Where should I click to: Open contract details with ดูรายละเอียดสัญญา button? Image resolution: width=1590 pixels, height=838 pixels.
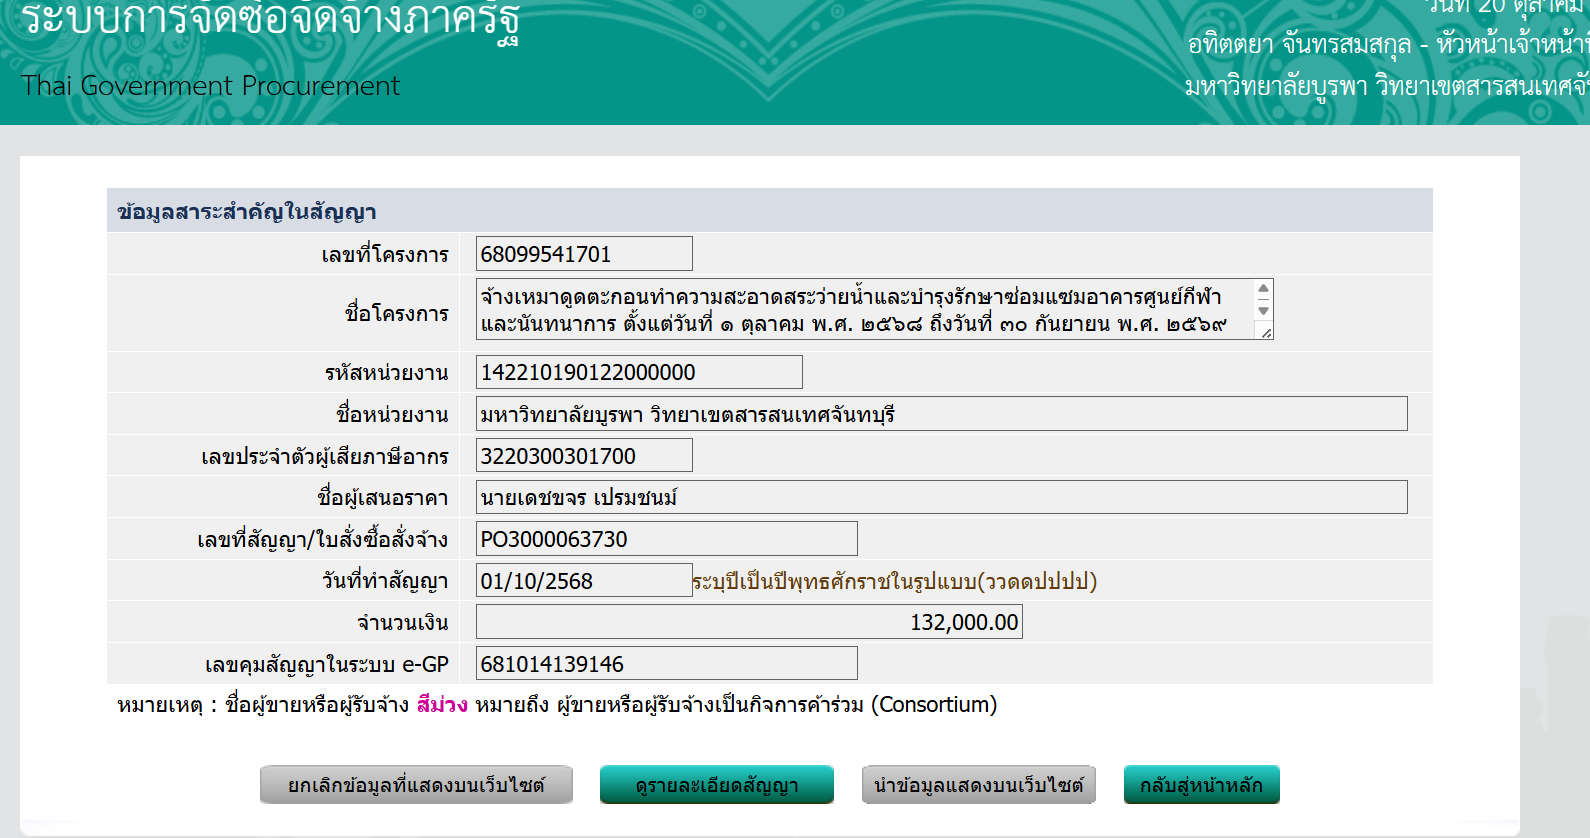point(716,785)
